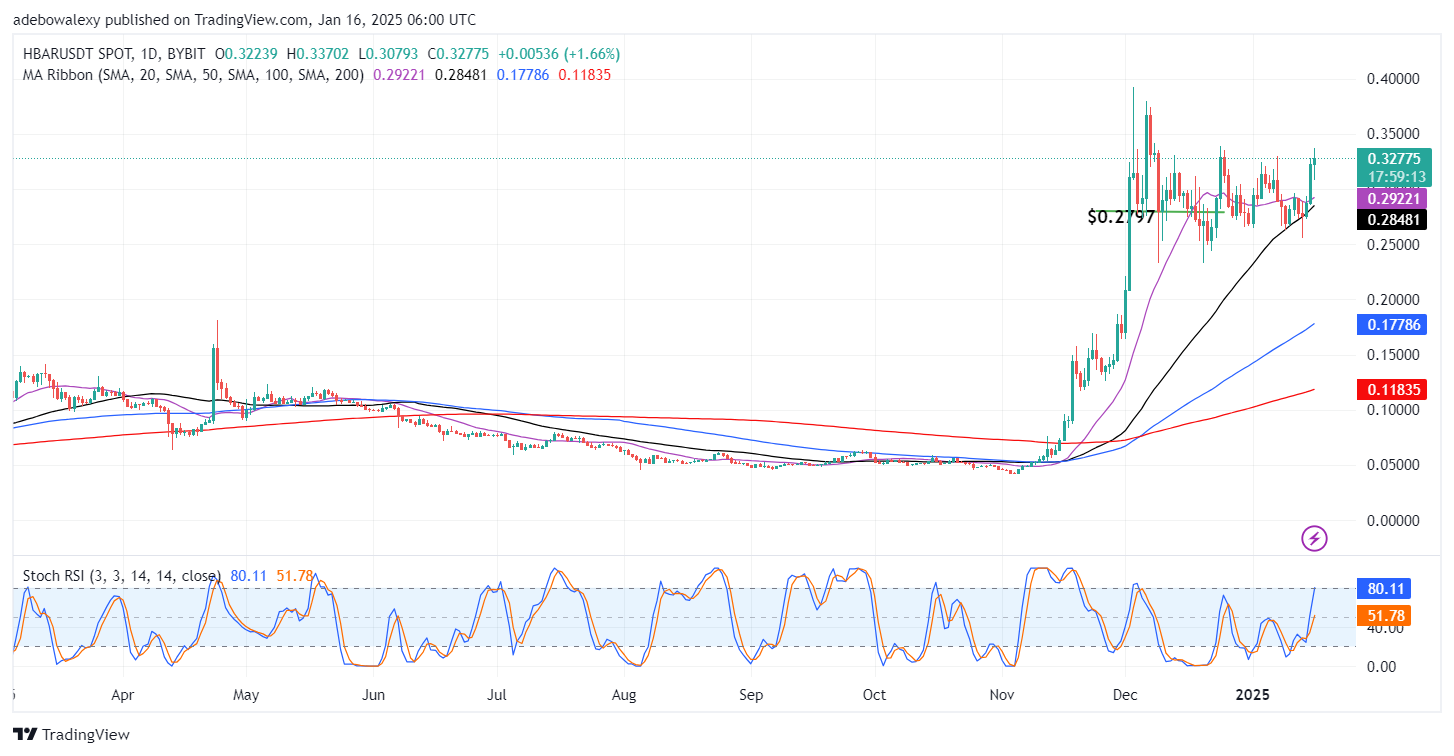Click the Nov label on time axis

pyautogui.click(x=1002, y=694)
